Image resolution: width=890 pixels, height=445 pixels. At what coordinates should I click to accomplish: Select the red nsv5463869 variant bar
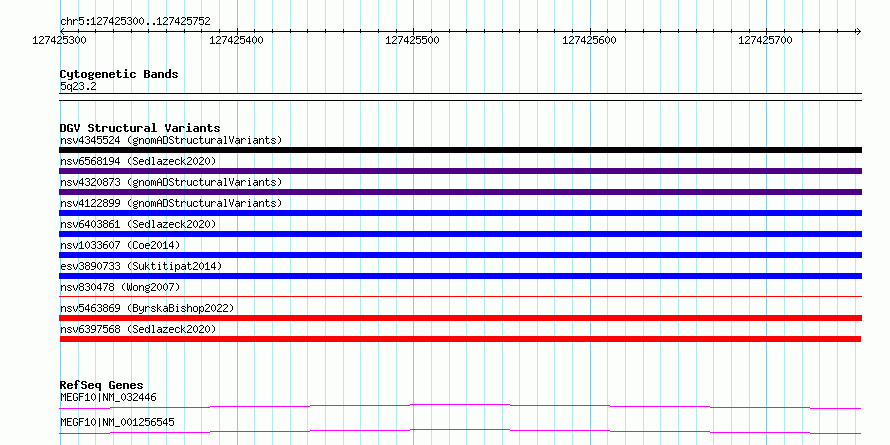point(460,318)
